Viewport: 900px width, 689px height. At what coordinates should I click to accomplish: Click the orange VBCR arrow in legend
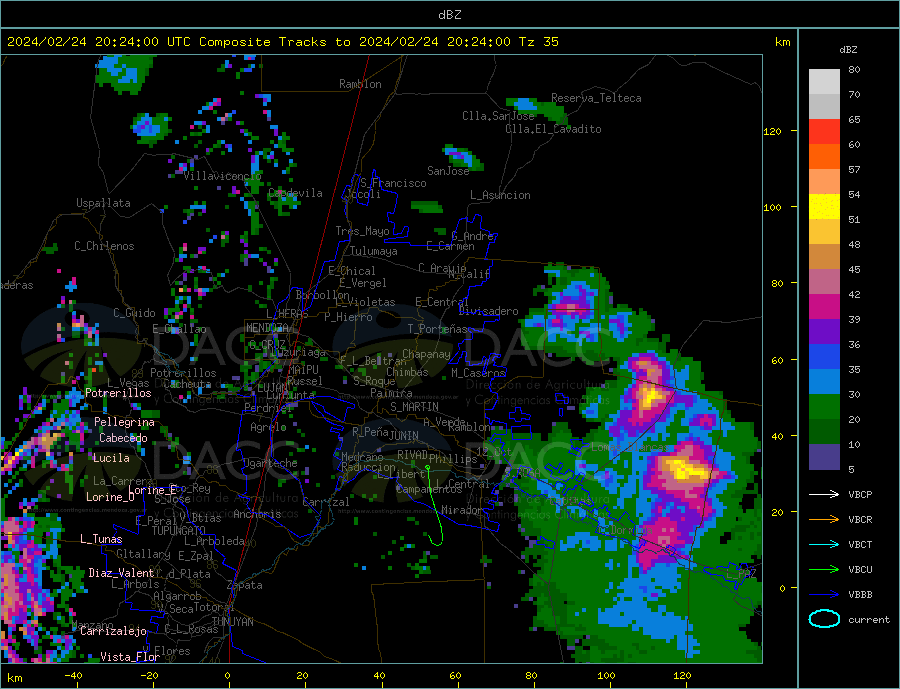point(824,520)
